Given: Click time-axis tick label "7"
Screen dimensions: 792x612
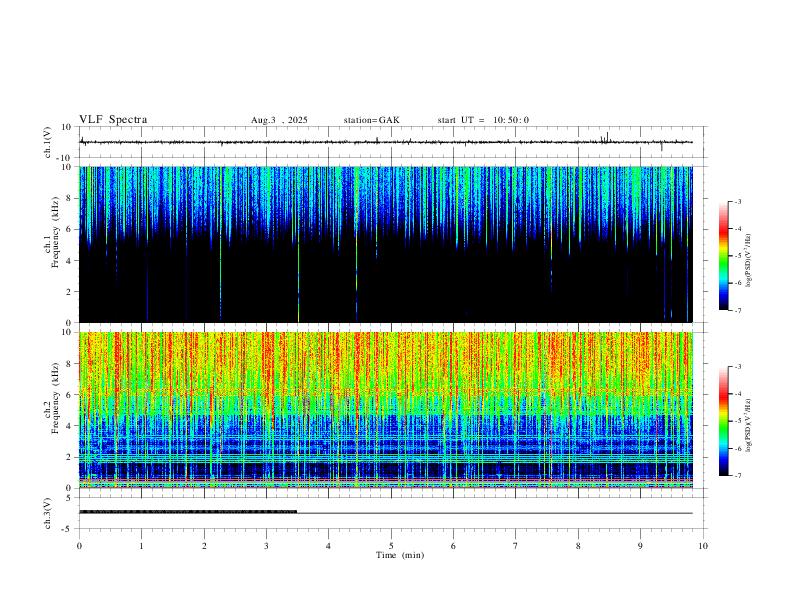Looking at the screenshot, I should [x=516, y=546].
